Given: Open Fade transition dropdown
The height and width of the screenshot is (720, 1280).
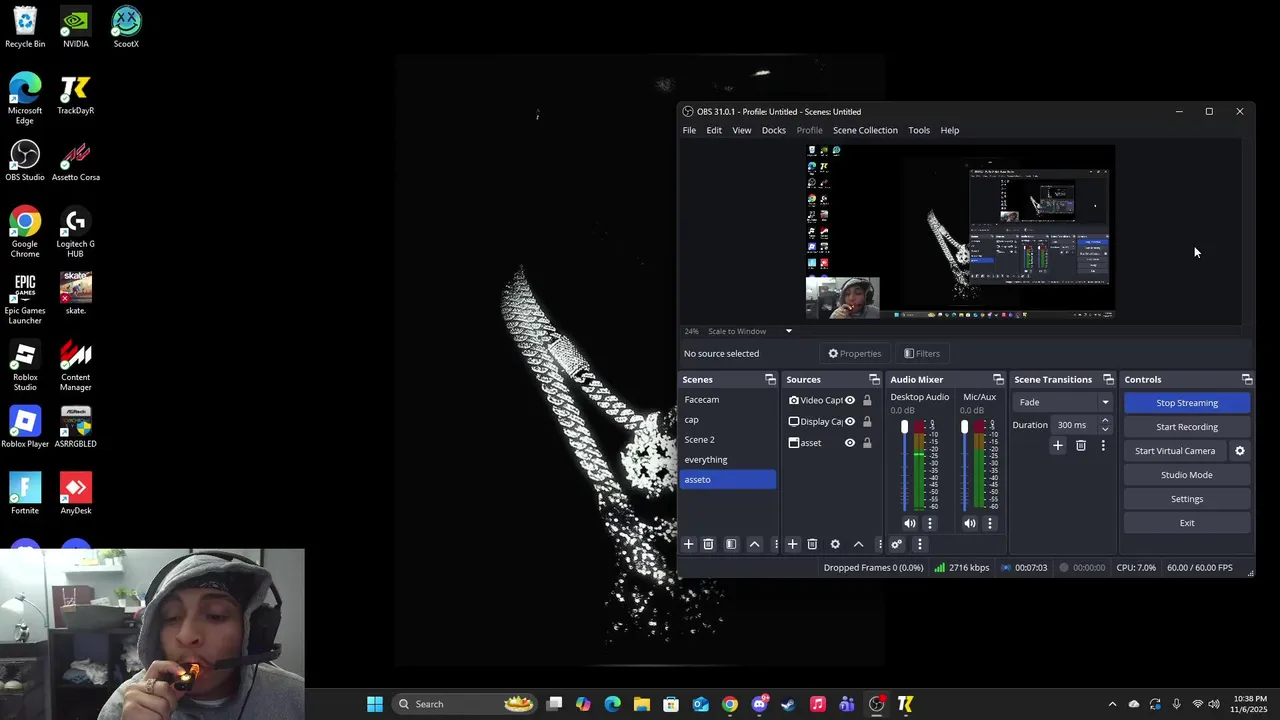Looking at the screenshot, I should pyautogui.click(x=1063, y=402).
